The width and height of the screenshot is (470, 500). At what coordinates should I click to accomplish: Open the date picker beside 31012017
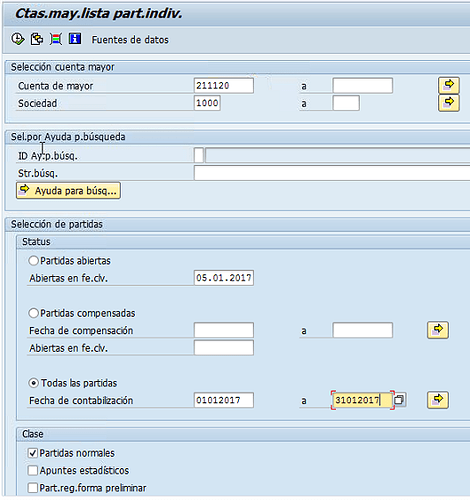(399, 400)
